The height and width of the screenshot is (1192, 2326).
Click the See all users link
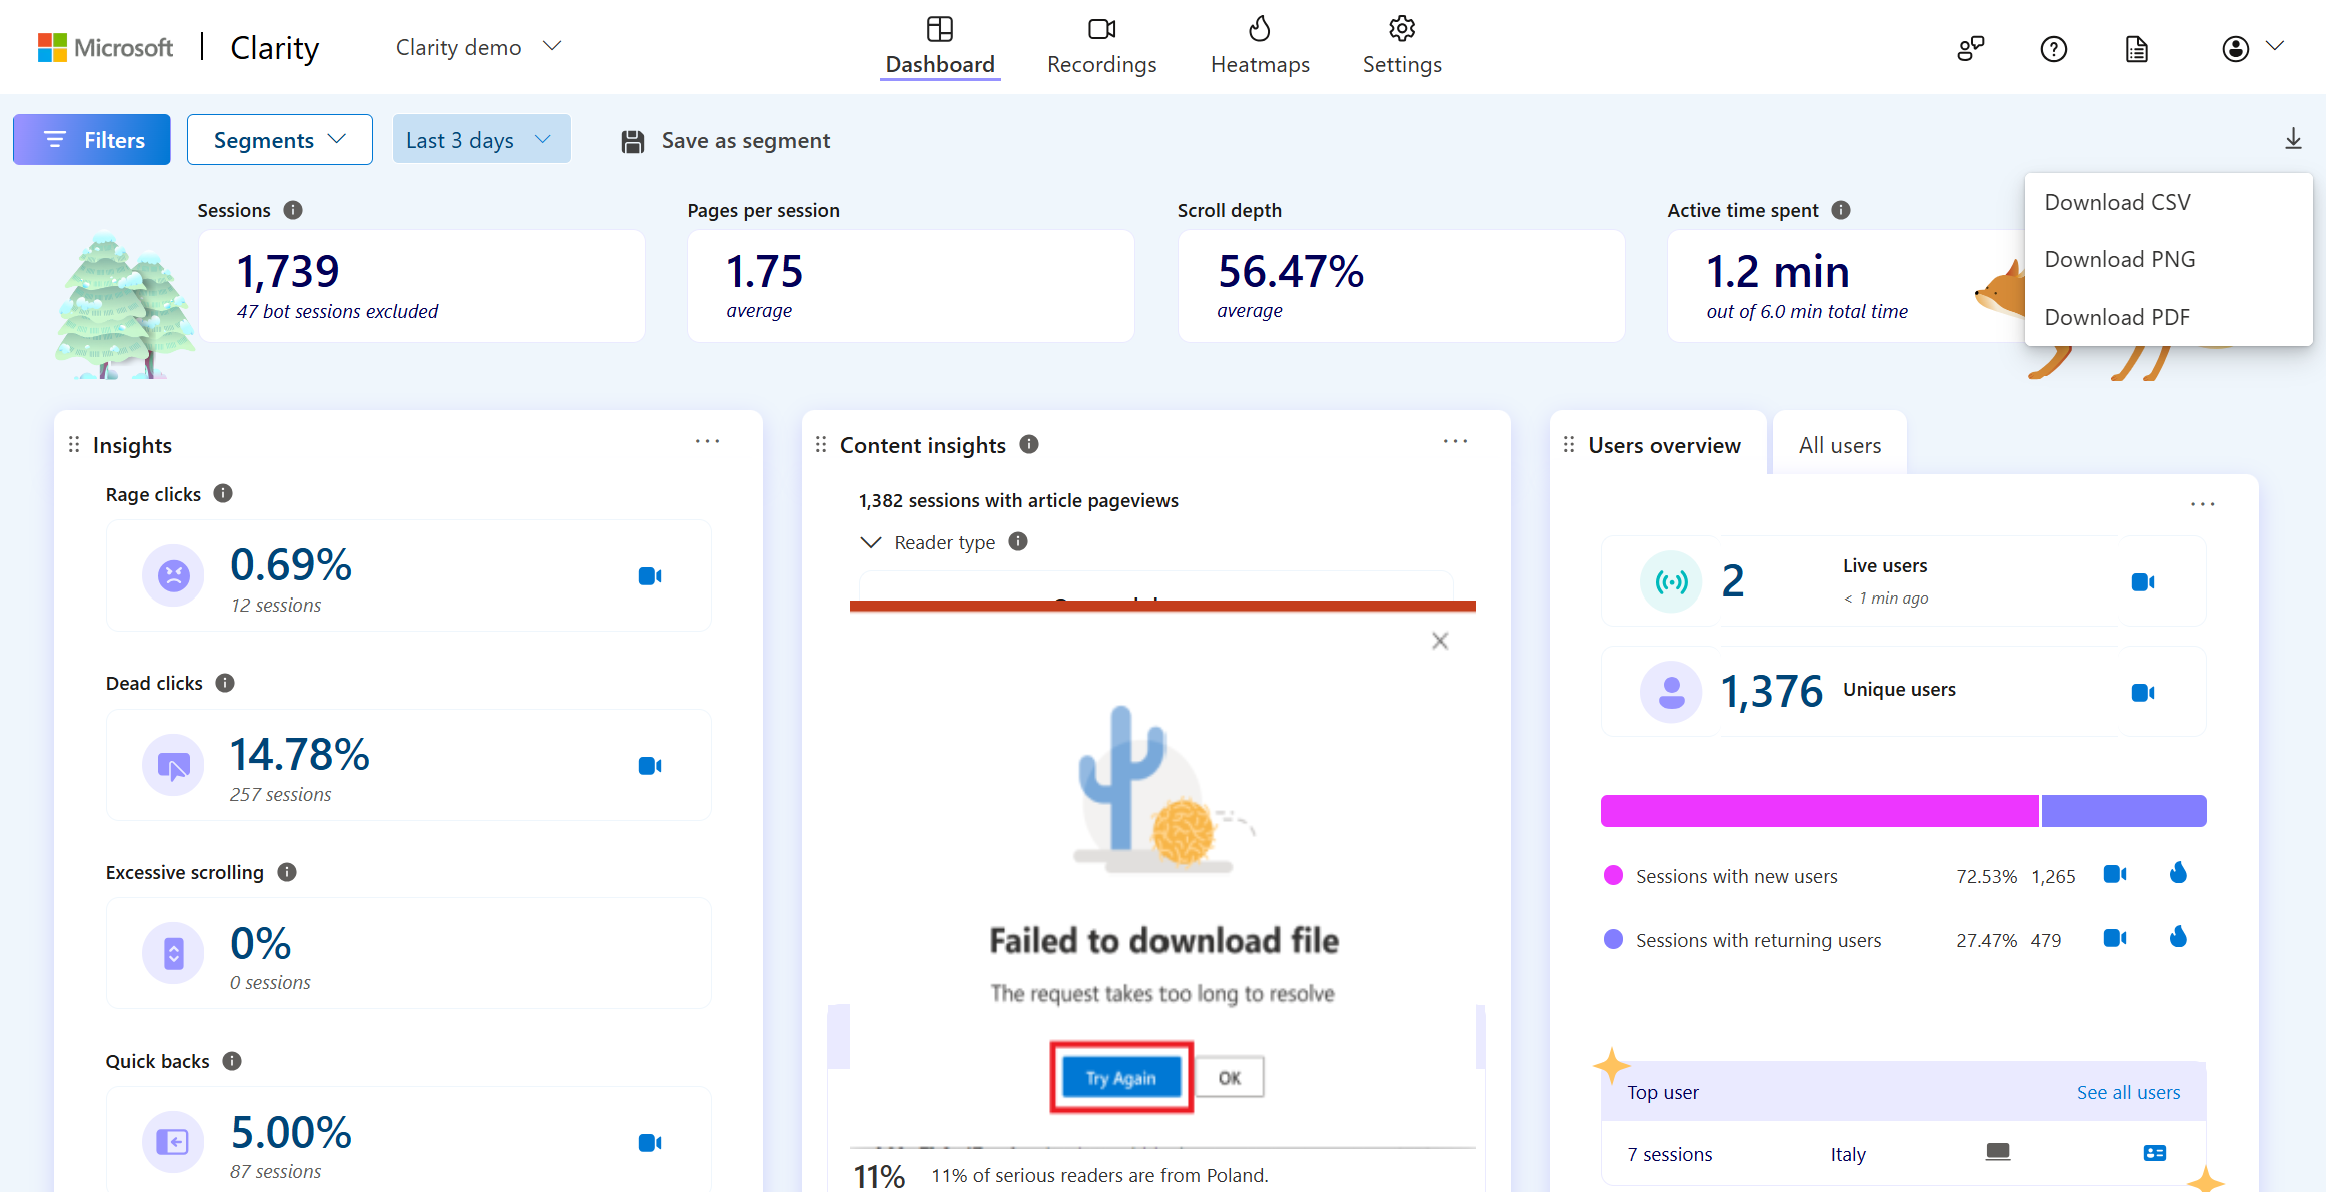click(2125, 1090)
